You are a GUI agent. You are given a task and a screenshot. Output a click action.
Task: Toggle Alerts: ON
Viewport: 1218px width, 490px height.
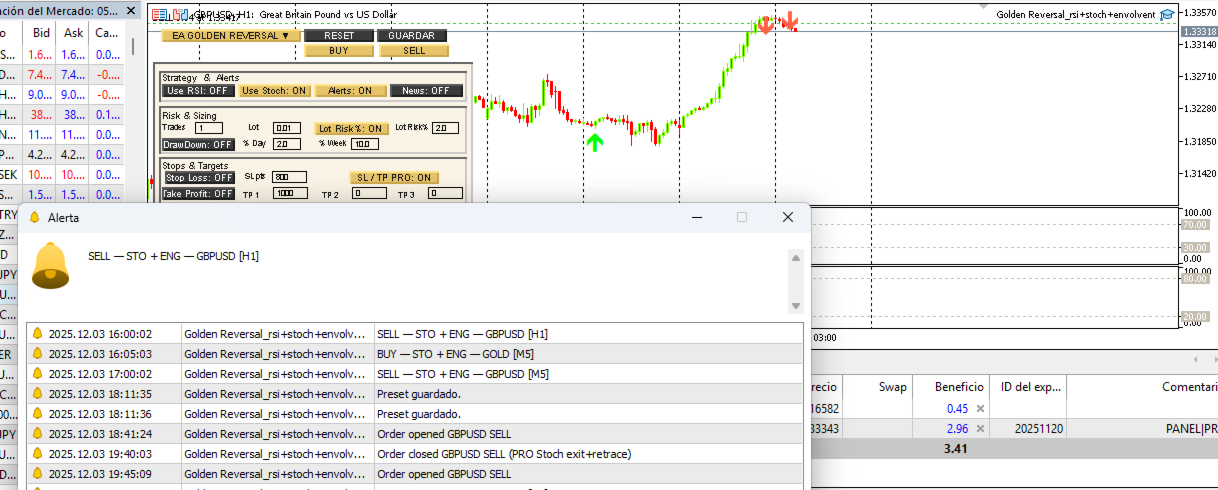pos(351,91)
